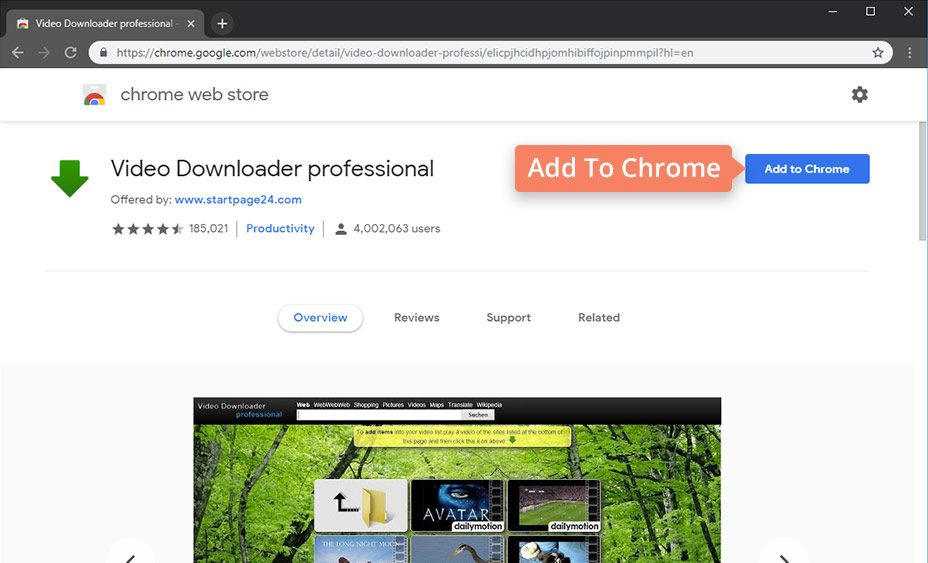Click the Add to Chrome button
This screenshot has width=928, height=563.
tap(807, 169)
